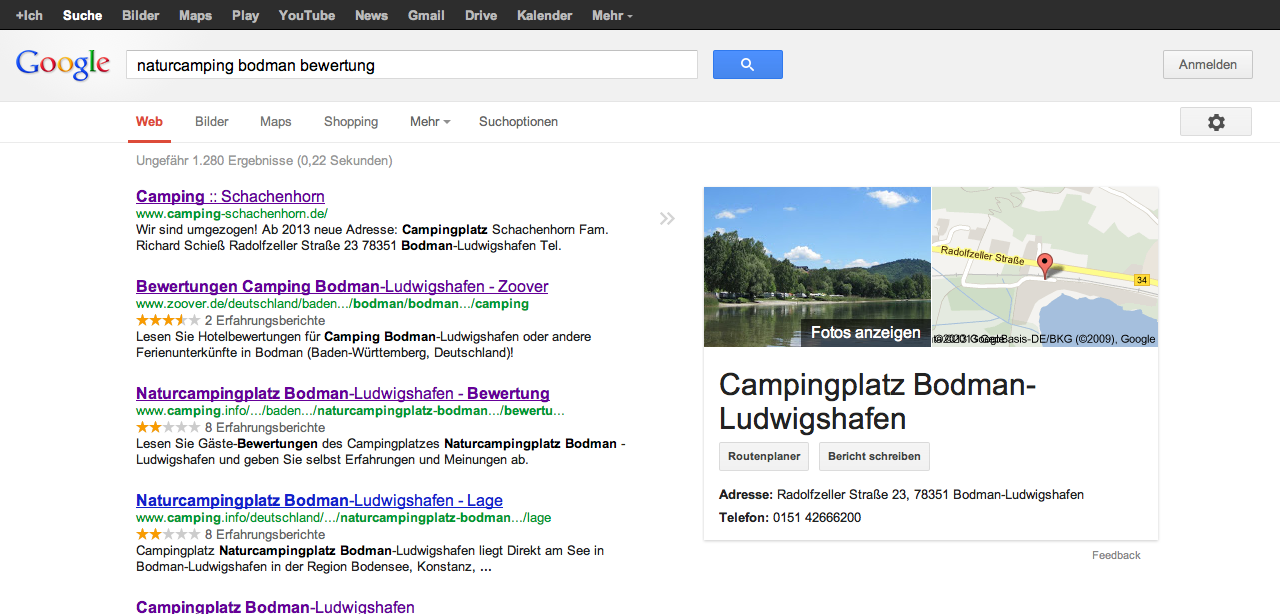Click the double-arrow preview chevron
Image resolution: width=1280 pixels, height=614 pixels.
coord(667,219)
